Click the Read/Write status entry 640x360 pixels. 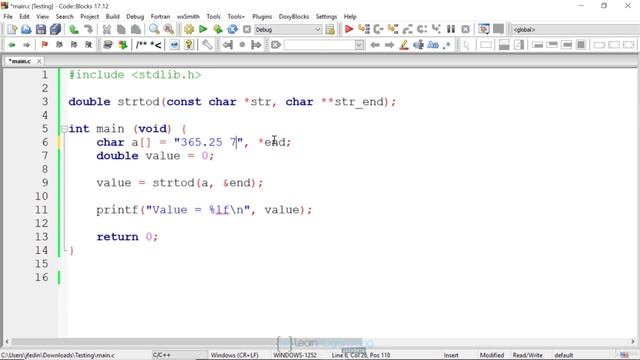coord(527,355)
